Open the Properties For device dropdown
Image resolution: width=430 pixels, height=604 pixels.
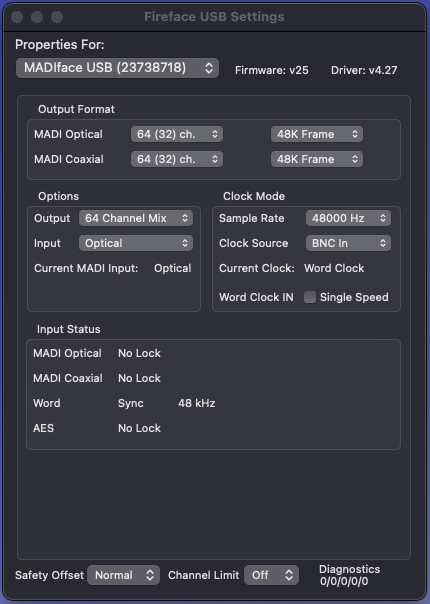(118, 68)
